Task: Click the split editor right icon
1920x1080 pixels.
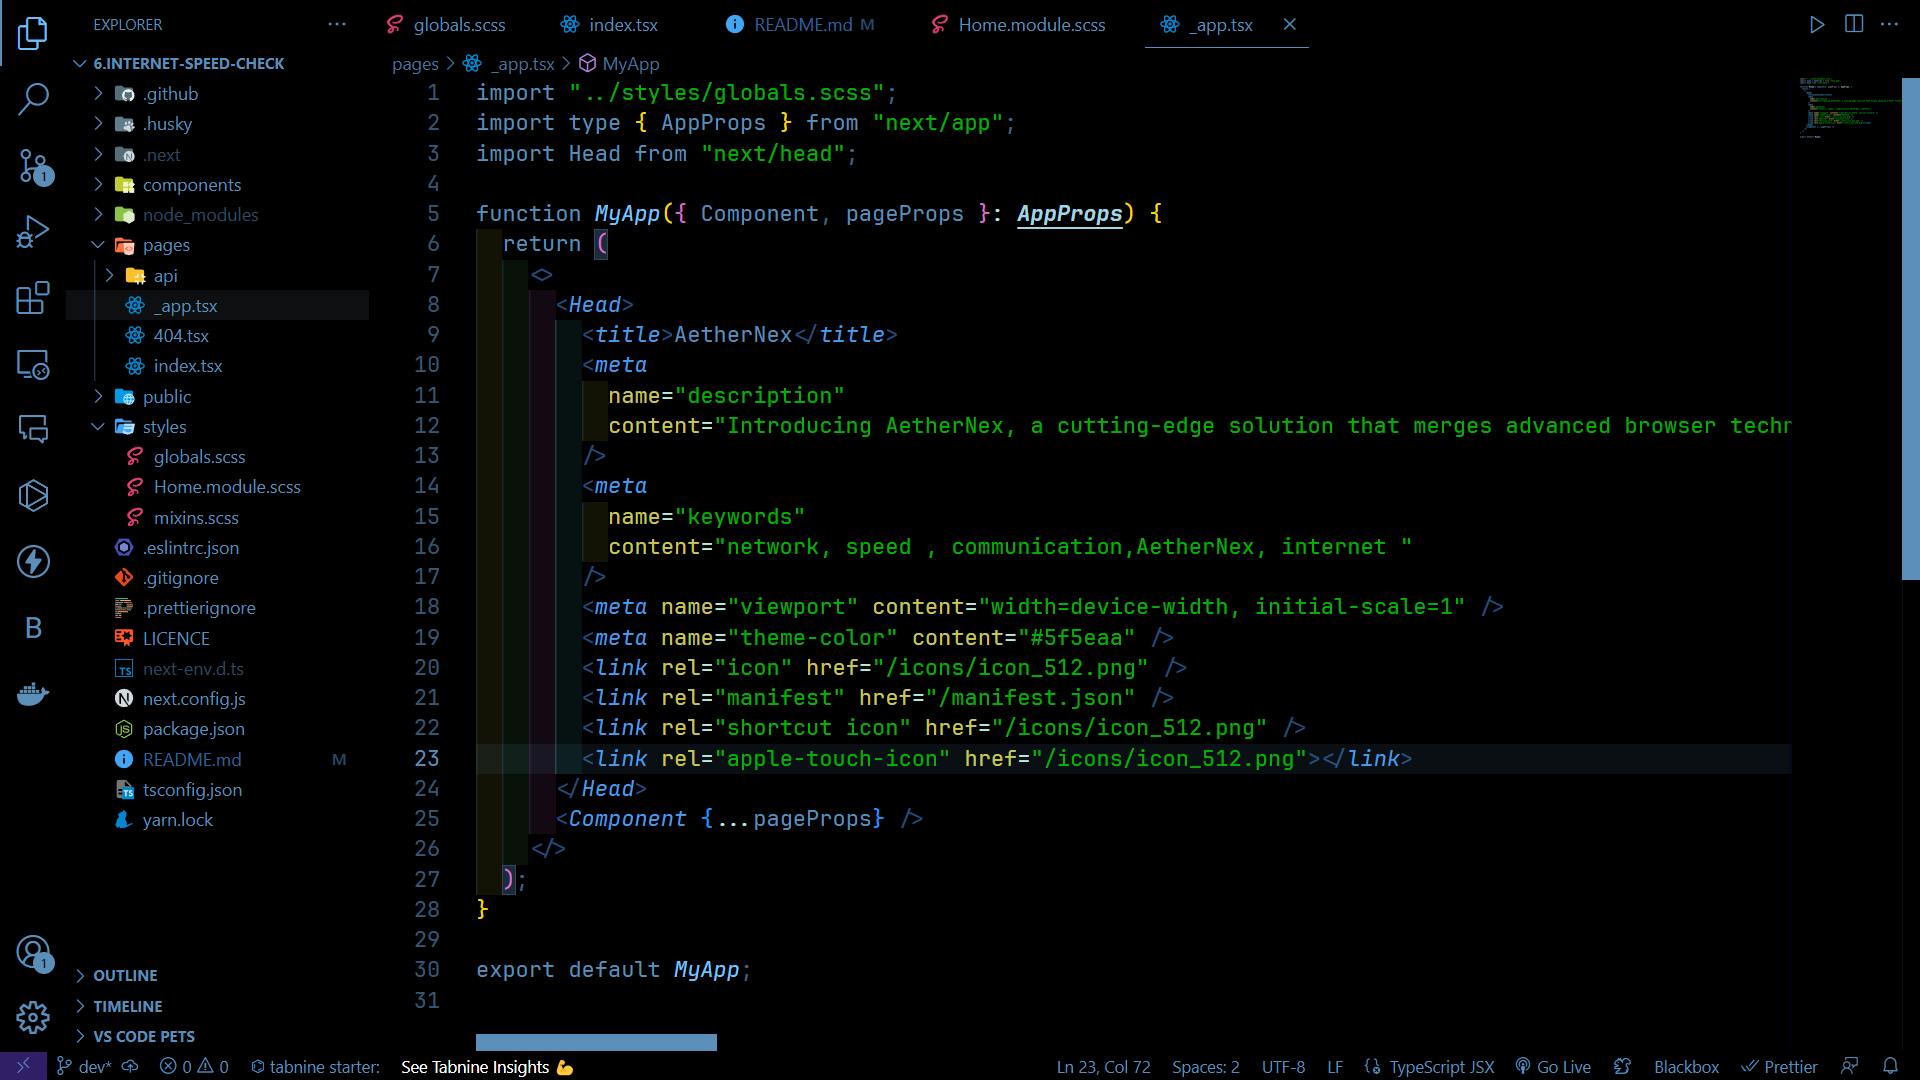Action: pyautogui.click(x=1853, y=24)
